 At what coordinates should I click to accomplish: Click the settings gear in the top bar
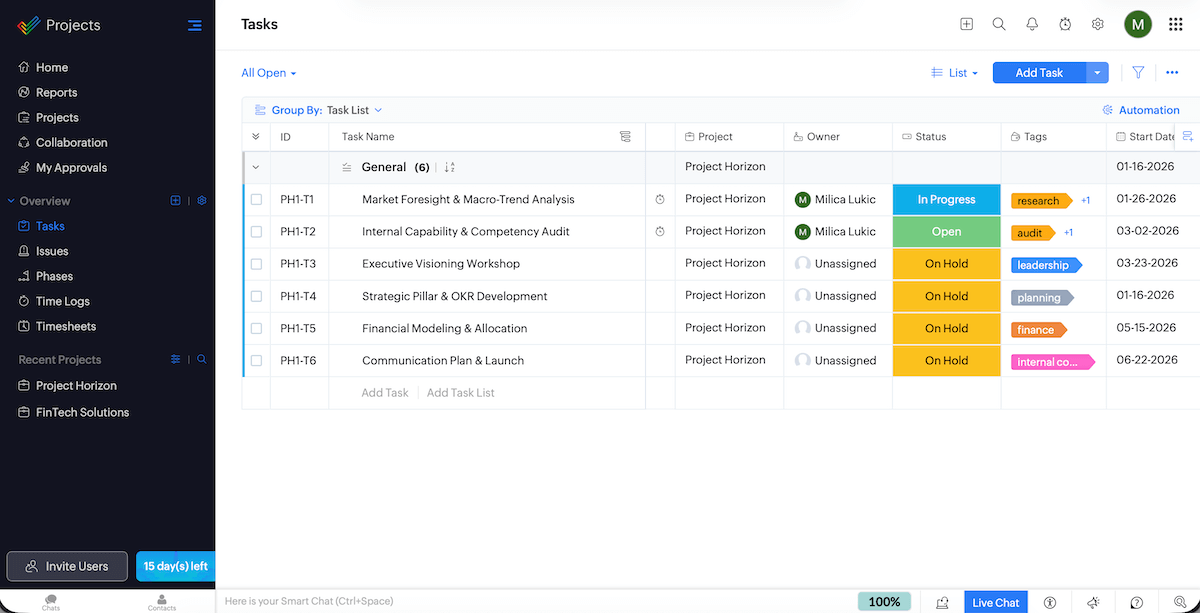pyautogui.click(x=1097, y=24)
